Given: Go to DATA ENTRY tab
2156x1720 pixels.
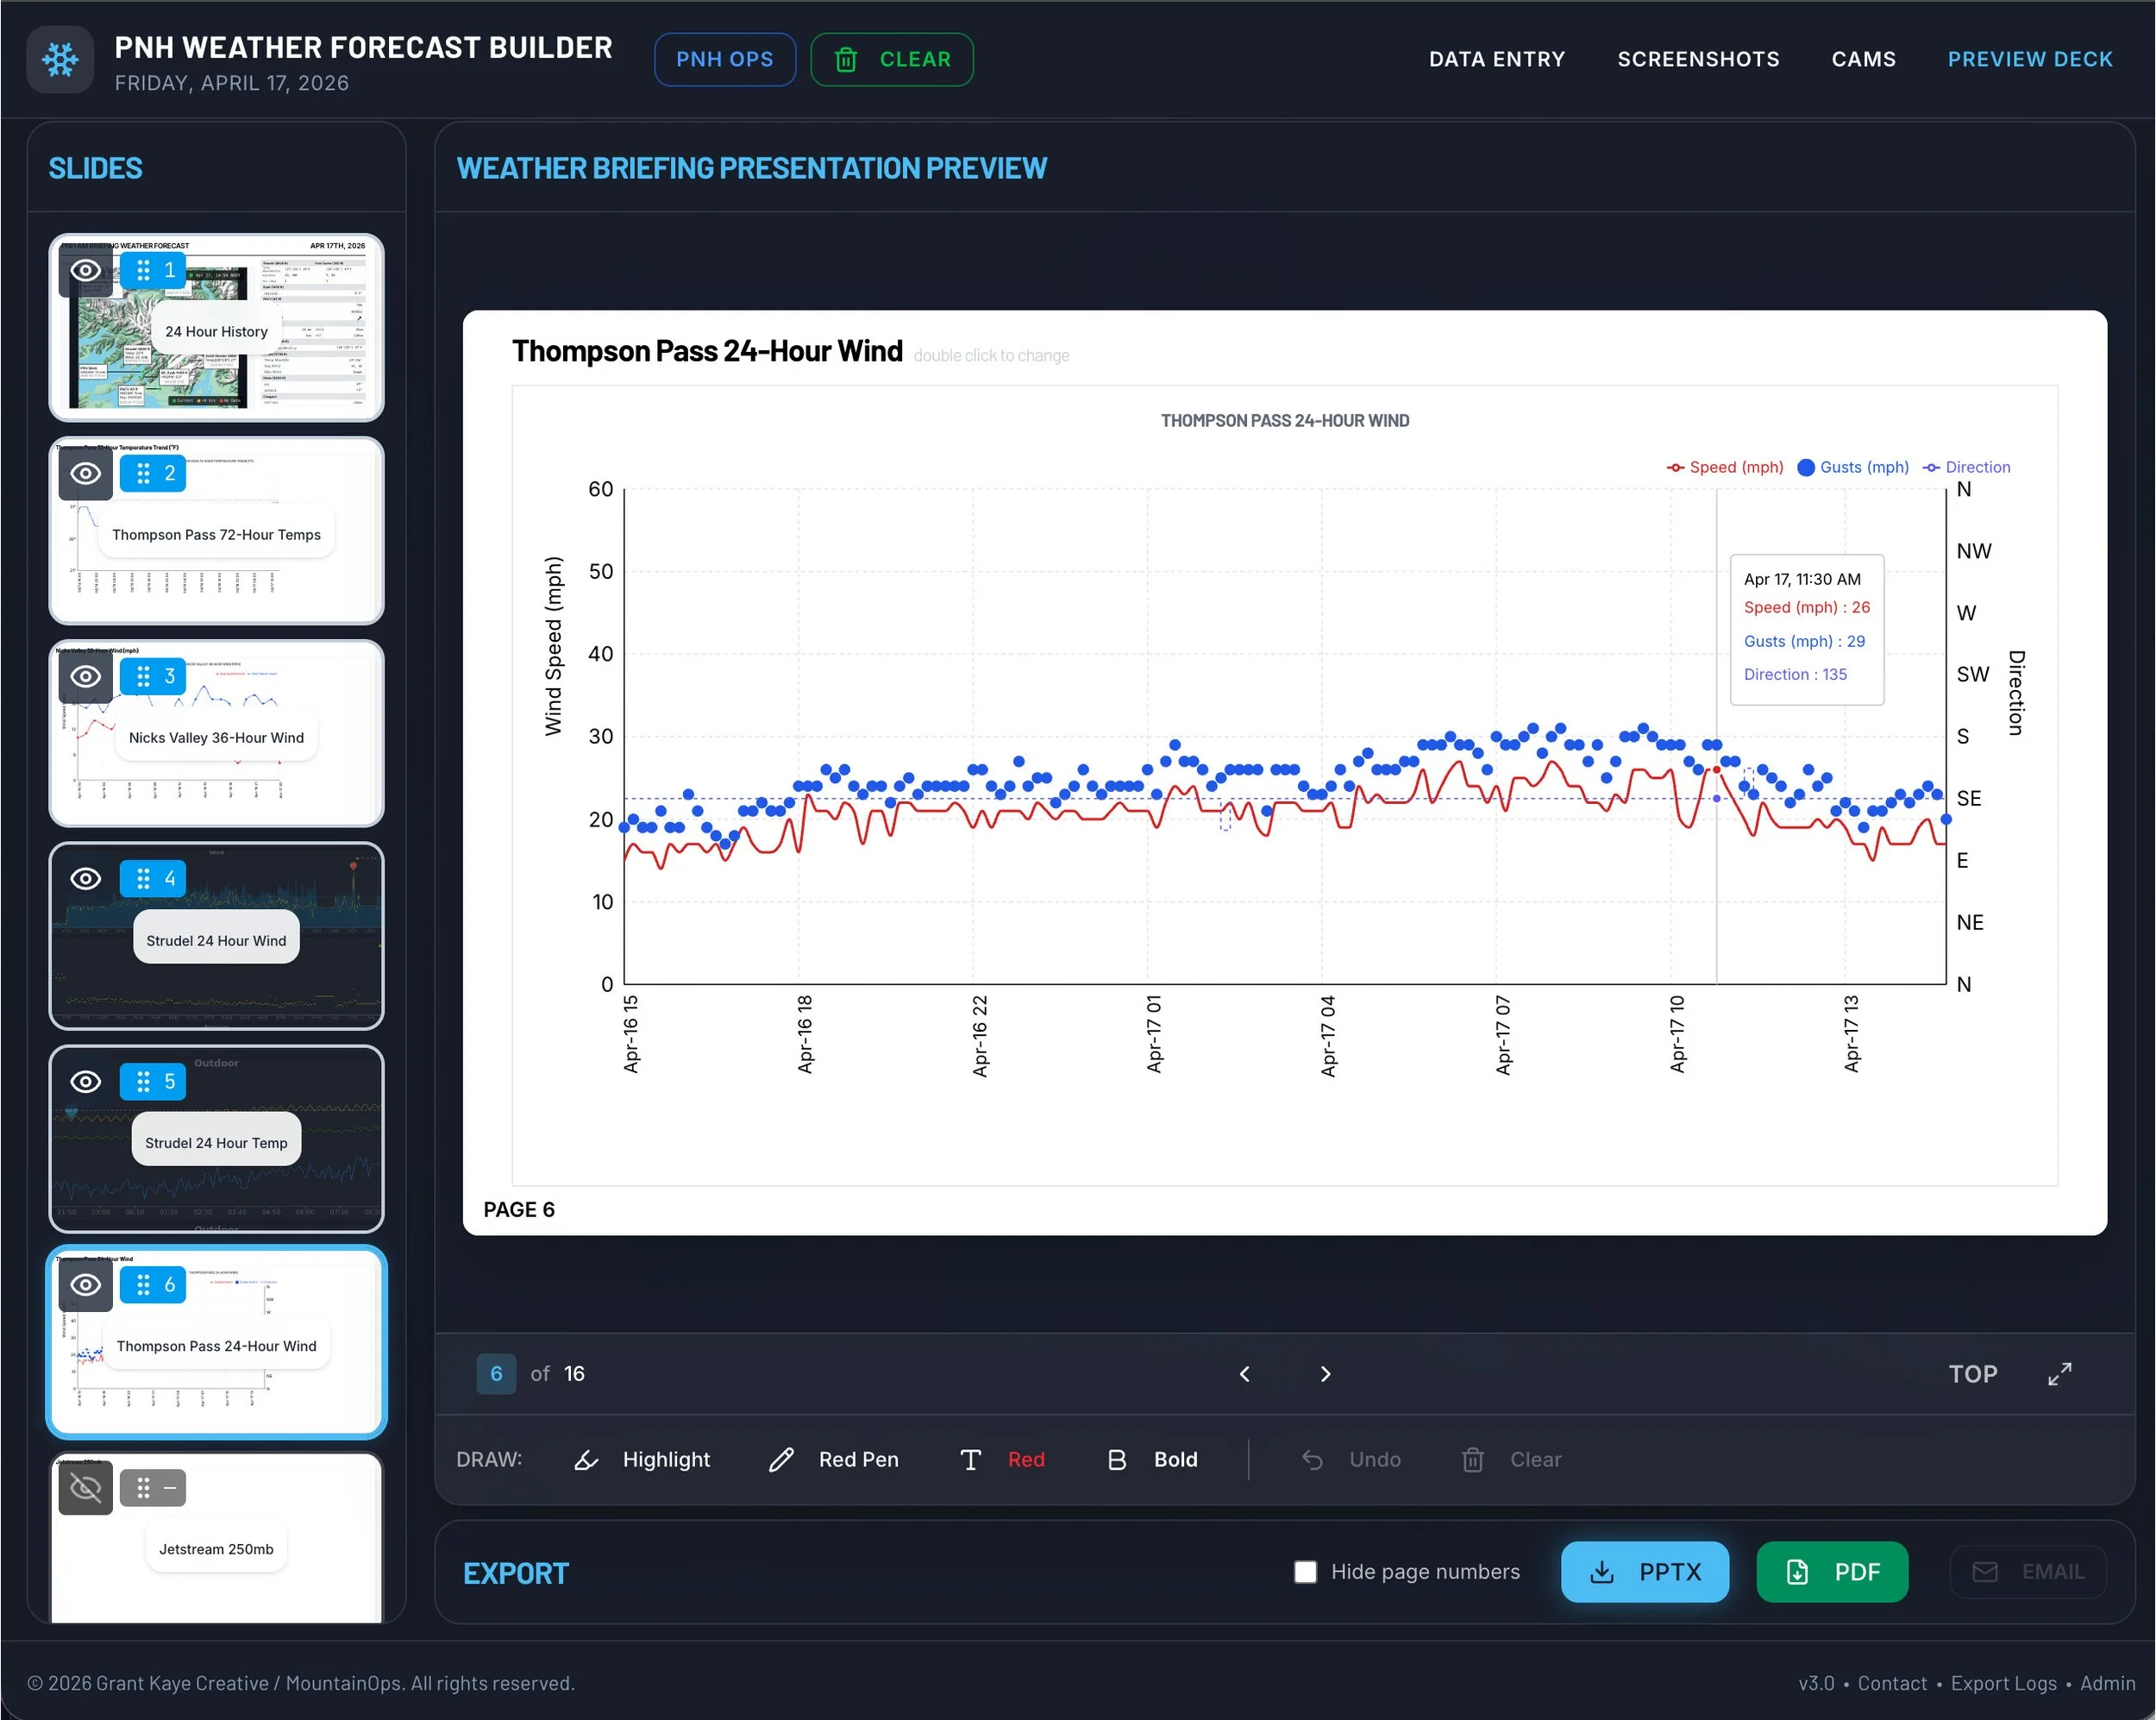Looking at the screenshot, I should coord(1497,60).
